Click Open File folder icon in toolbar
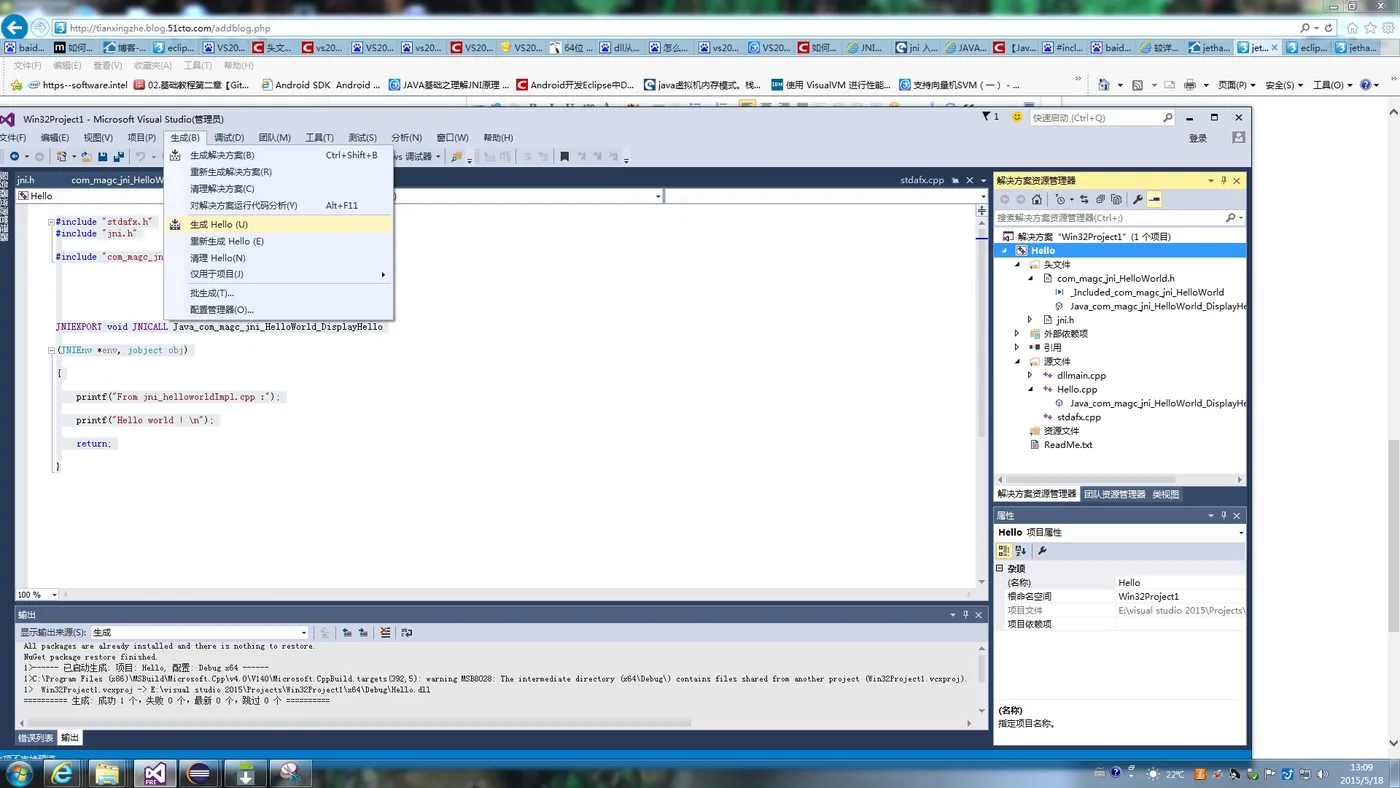1400x788 pixels. 86,156
